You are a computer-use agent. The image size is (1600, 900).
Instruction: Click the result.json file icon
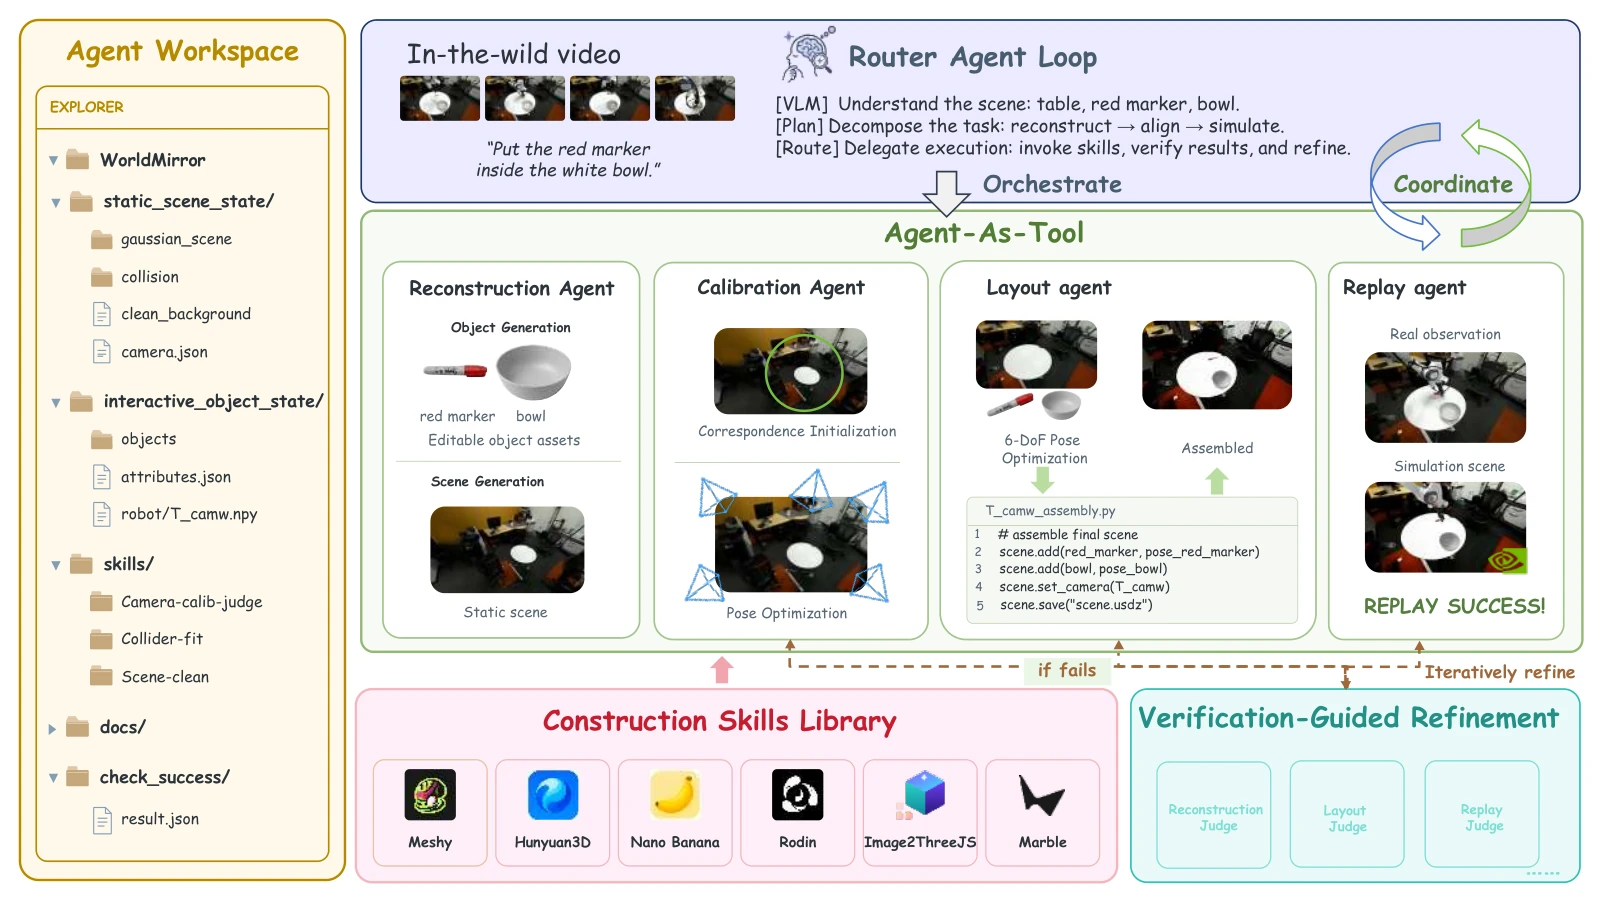102,820
